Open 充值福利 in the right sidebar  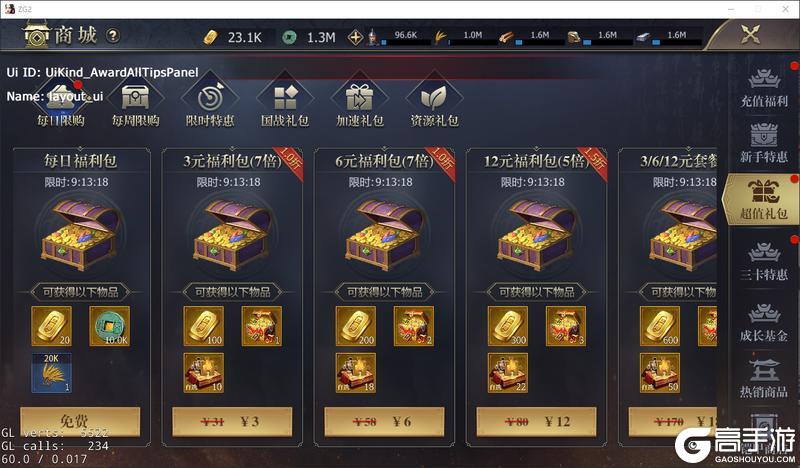[x=764, y=87]
